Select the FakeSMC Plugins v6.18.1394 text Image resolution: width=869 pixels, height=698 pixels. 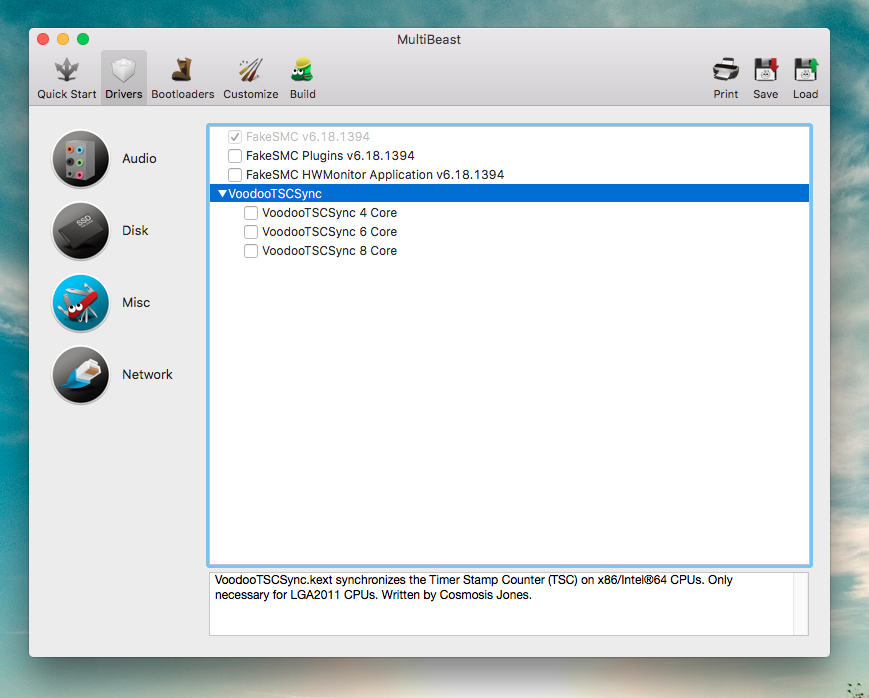click(330, 156)
